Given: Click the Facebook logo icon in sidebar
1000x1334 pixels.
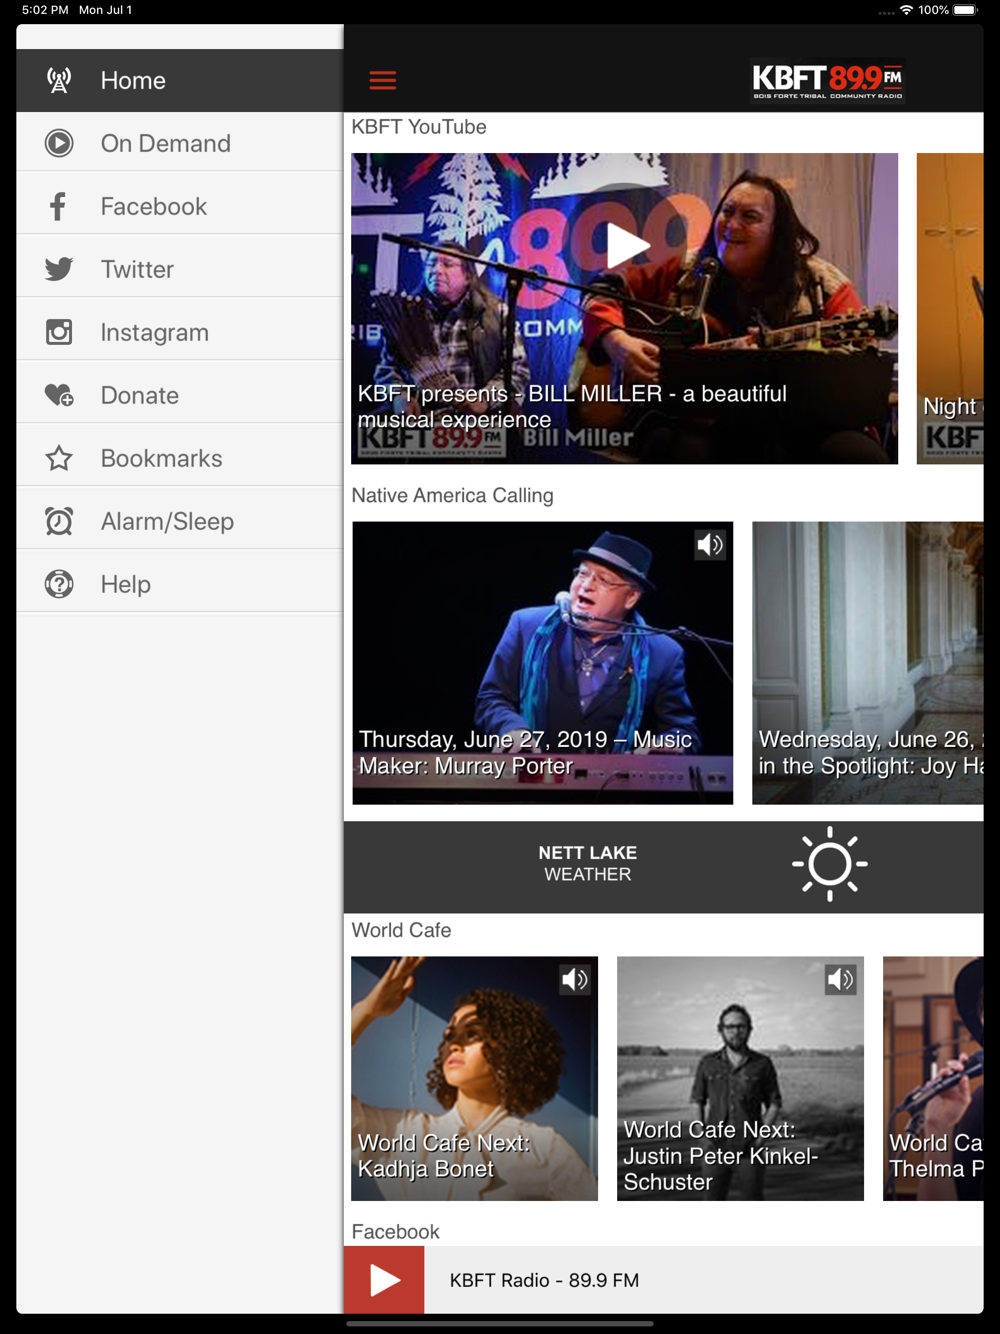Looking at the screenshot, I should tap(59, 206).
